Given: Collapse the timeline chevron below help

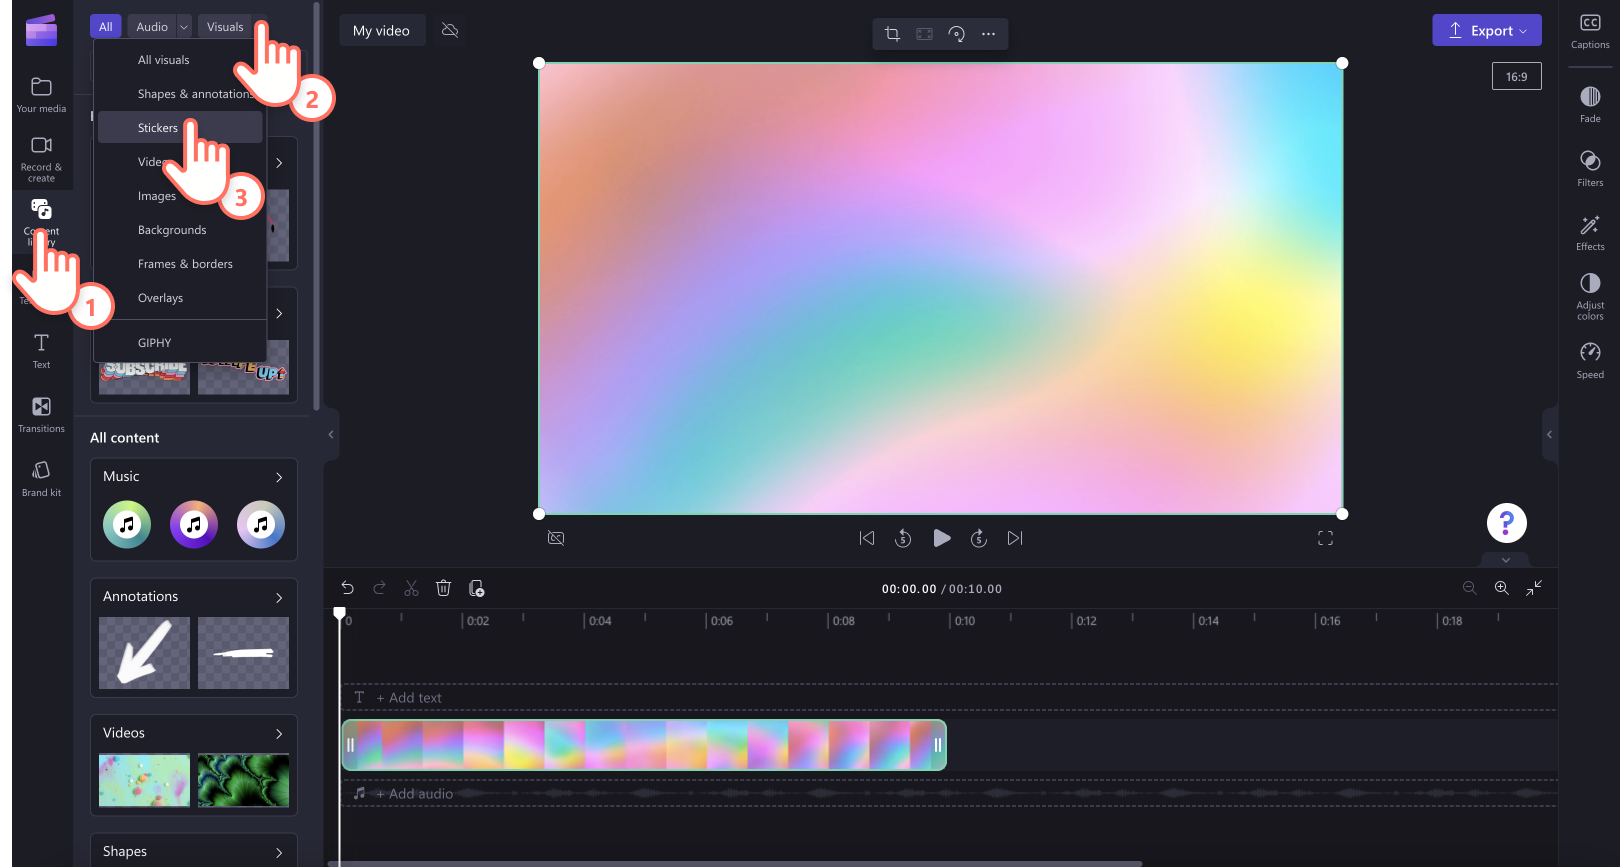Looking at the screenshot, I should (1506, 560).
